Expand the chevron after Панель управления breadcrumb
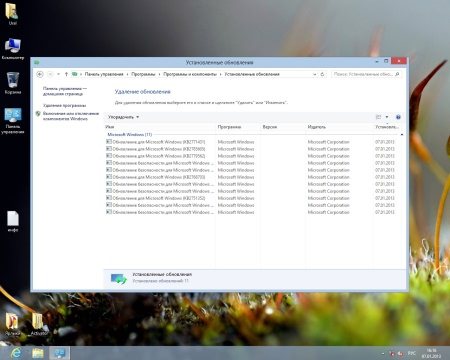 point(127,74)
